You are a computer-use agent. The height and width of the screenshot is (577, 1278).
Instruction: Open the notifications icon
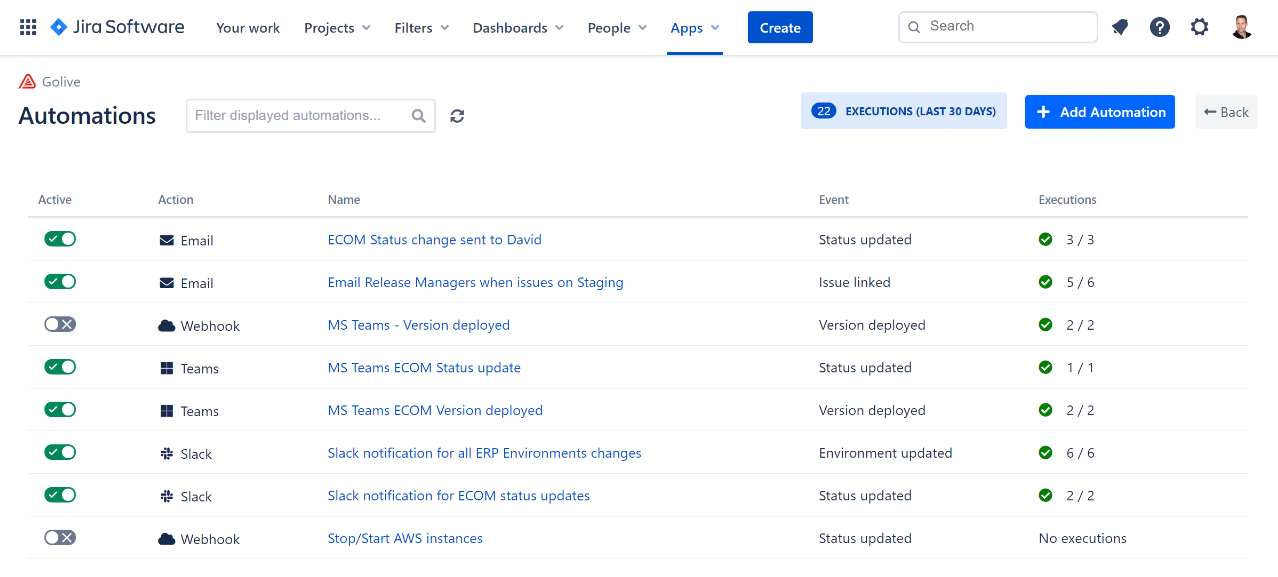click(1120, 27)
